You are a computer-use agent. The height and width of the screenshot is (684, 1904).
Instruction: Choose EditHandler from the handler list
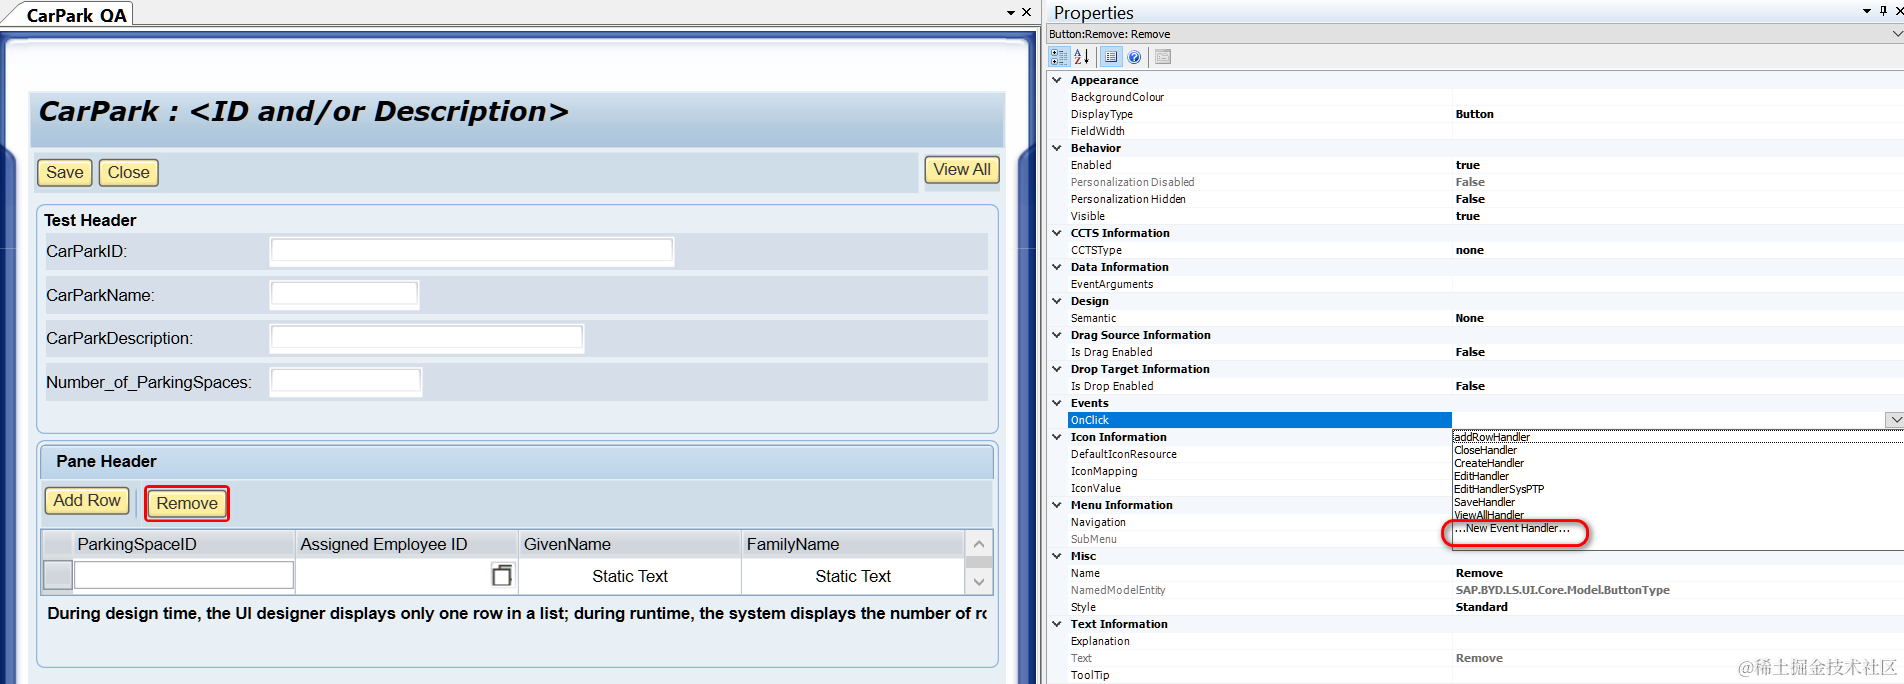(x=1481, y=476)
